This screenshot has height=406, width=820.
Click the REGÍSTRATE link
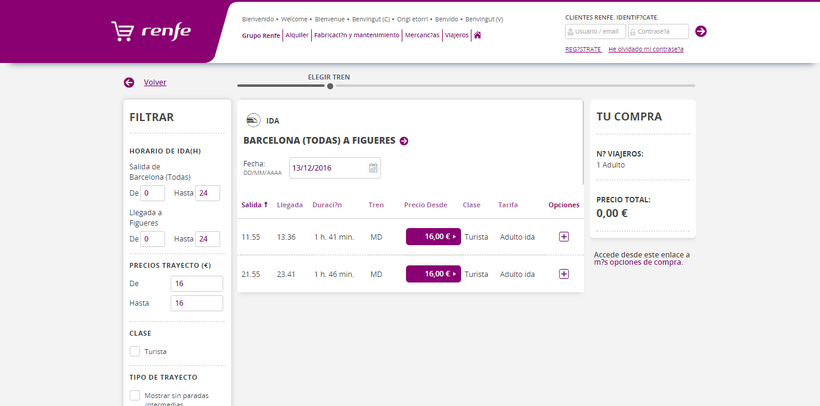(583, 48)
